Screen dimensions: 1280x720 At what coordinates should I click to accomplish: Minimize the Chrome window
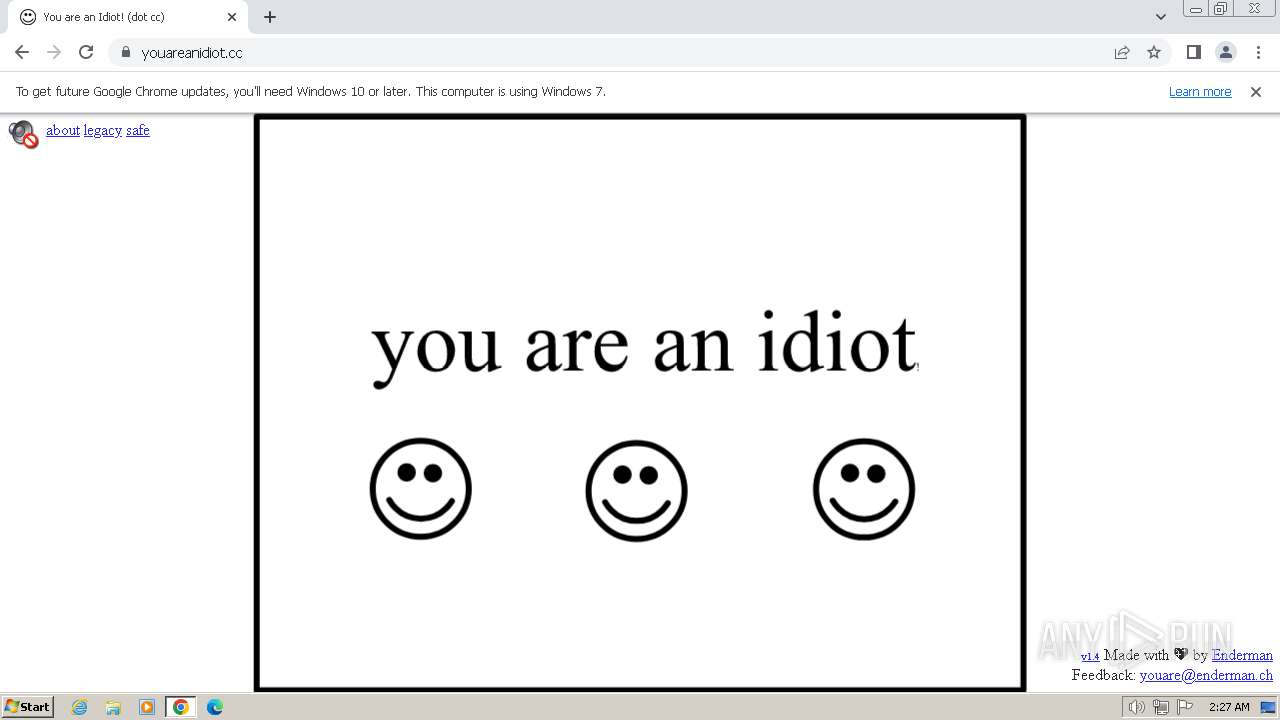coord(1196,9)
